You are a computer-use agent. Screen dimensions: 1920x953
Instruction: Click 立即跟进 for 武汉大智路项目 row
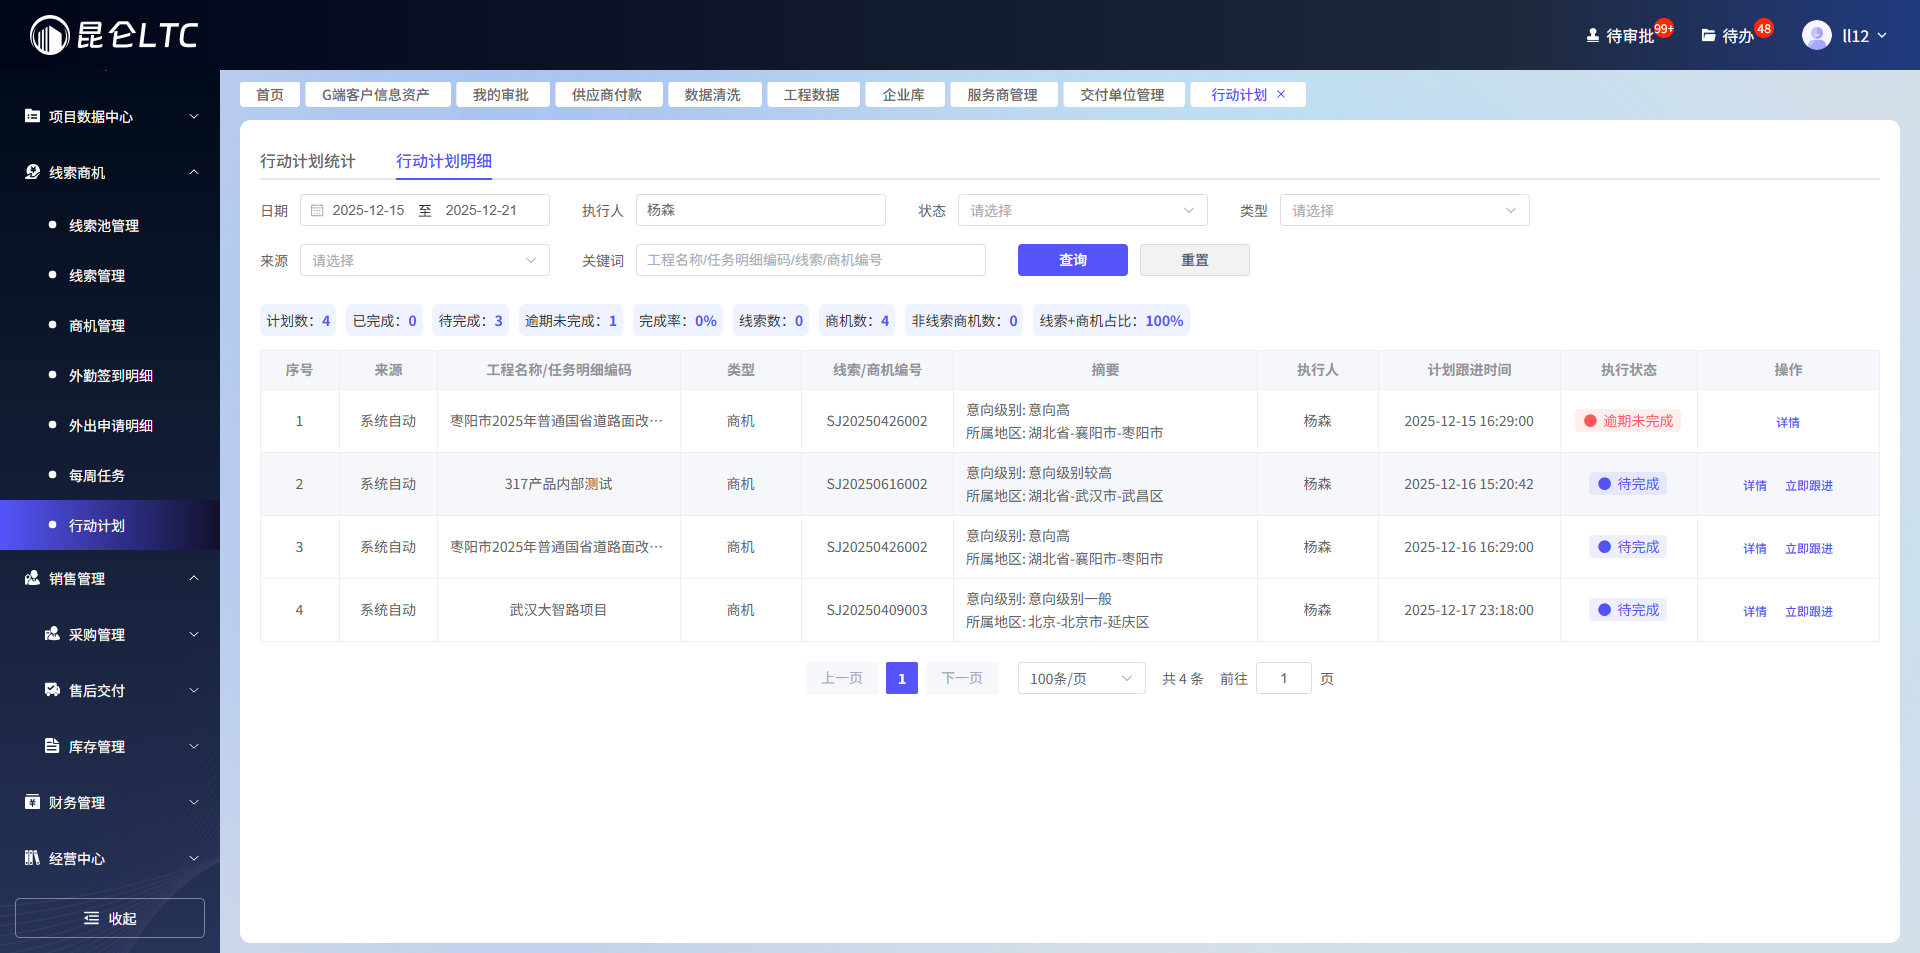[1808, 611]
